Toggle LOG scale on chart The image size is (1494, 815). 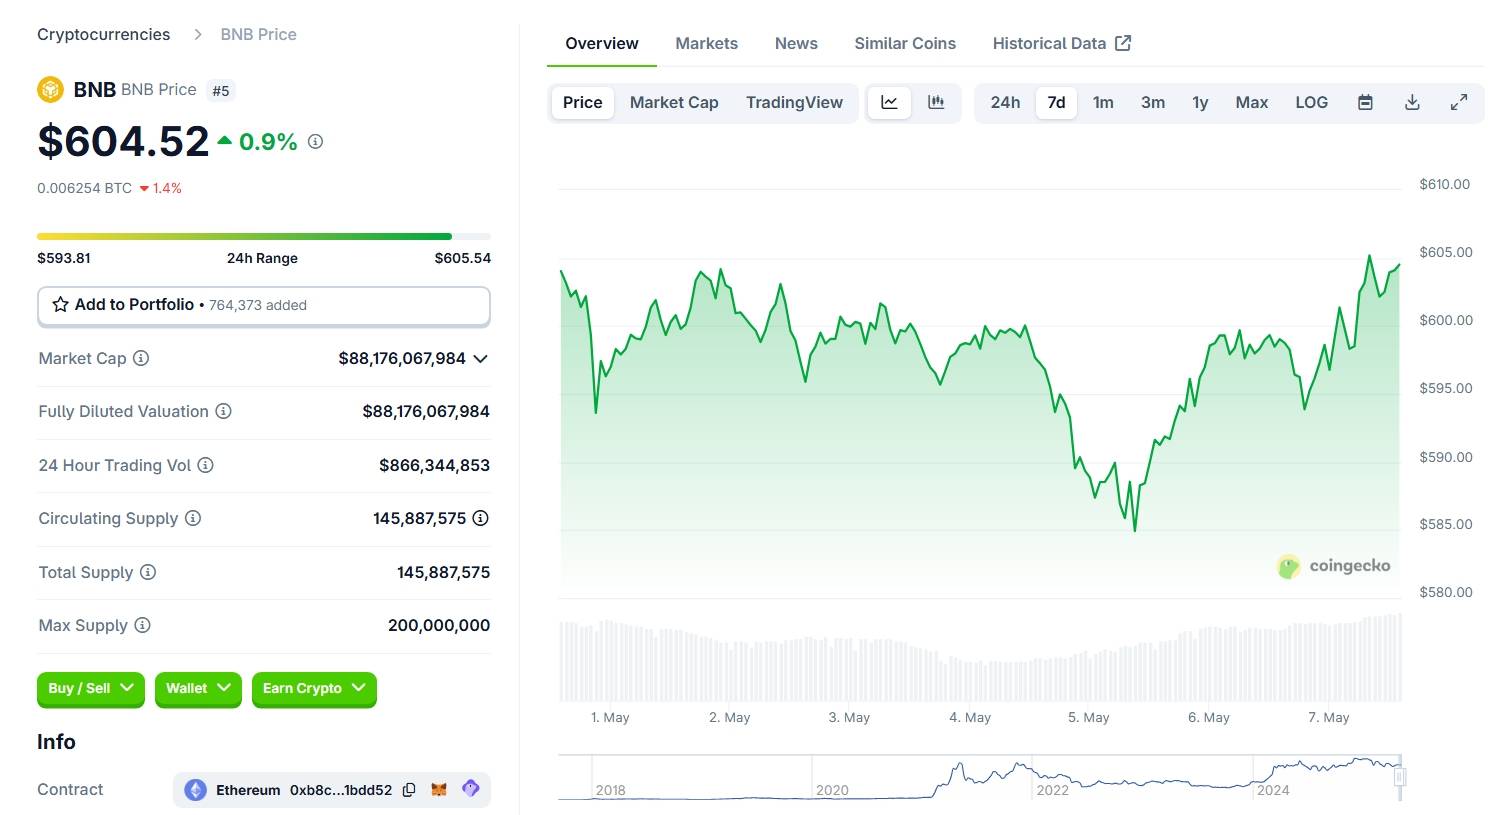tap(1311, 102)
